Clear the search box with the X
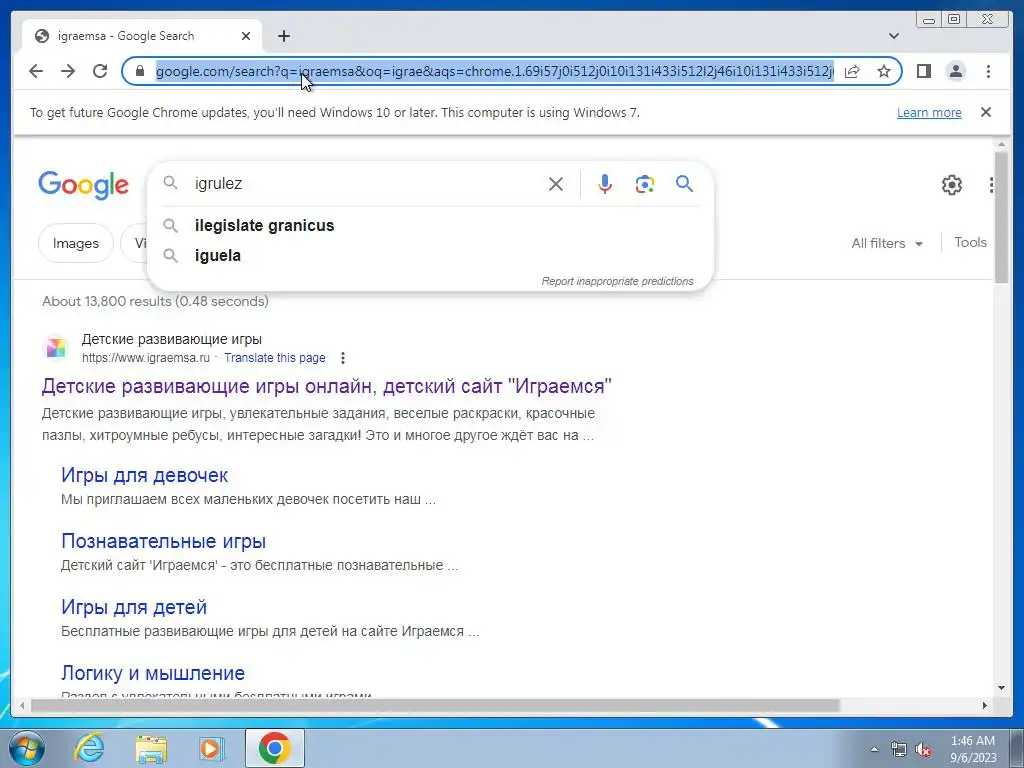Image resolution: width=1024 pixels, height=768 pixels. click(x=556, y=184)
